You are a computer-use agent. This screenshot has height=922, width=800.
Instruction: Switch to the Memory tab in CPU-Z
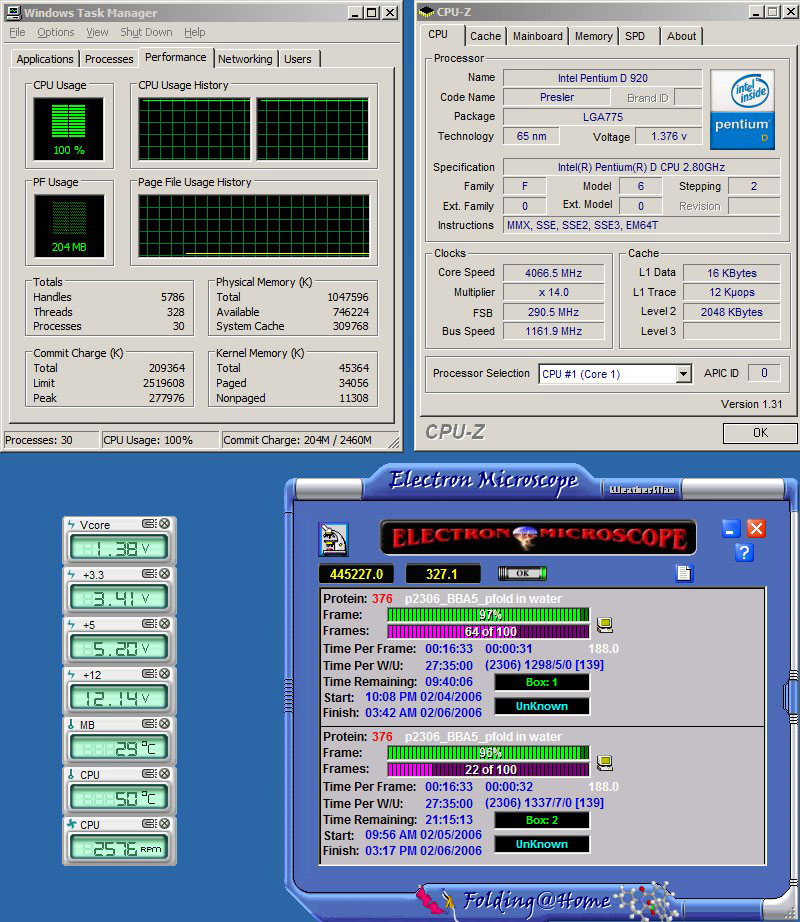coord(594,36)
